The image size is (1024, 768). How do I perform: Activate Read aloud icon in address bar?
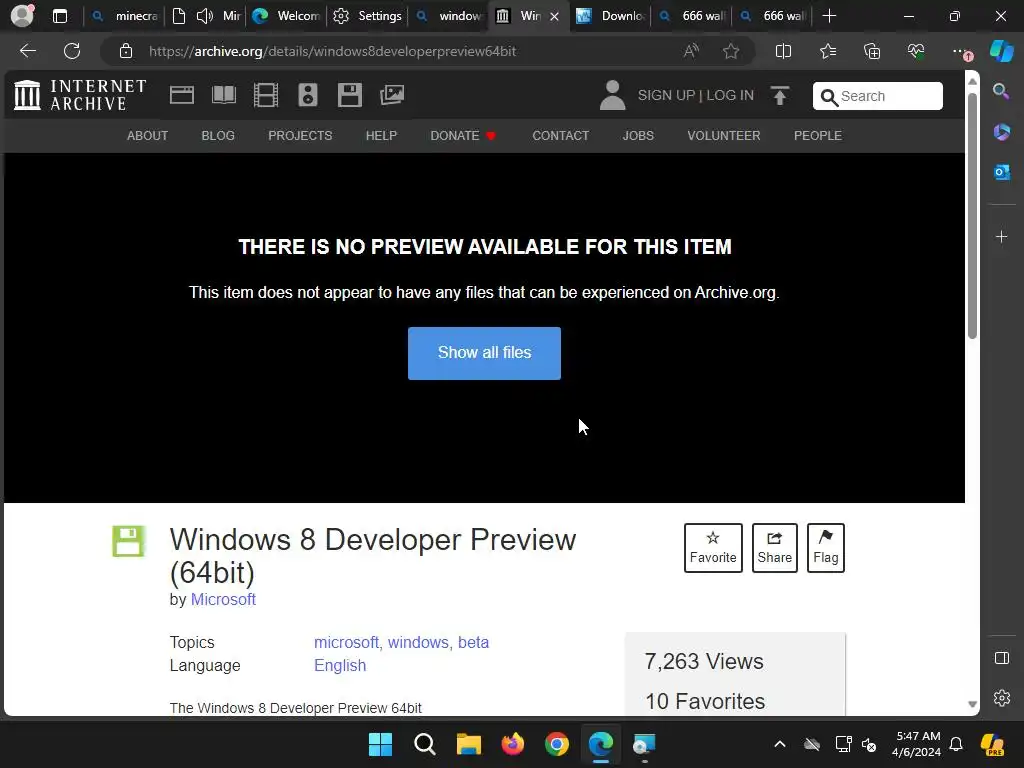(x=691, y=51)
